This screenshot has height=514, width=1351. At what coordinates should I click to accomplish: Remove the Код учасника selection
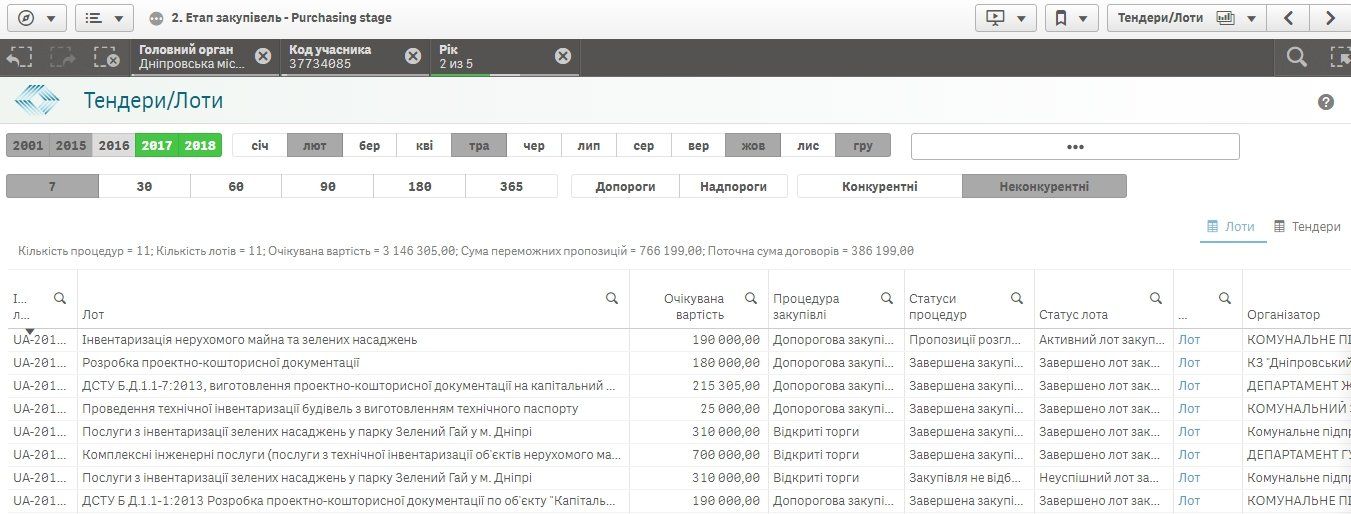[x=412, y=56]
